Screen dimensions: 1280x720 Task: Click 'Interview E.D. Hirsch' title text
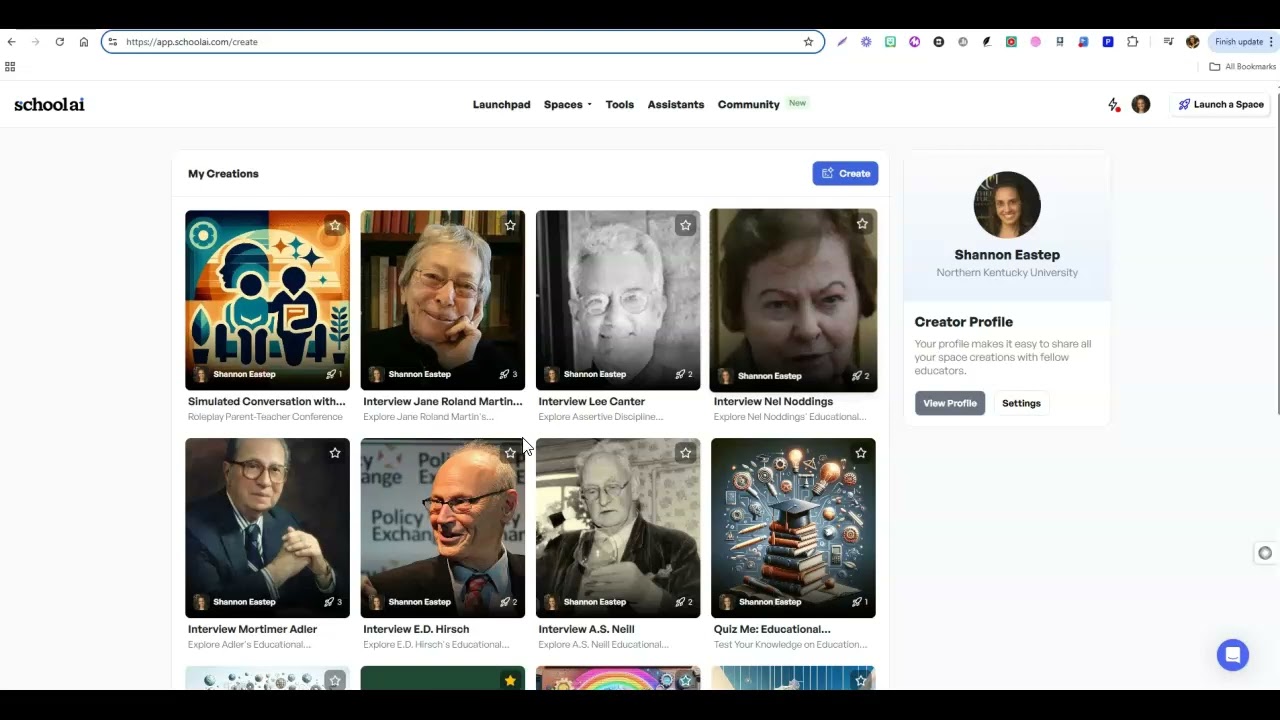pos(416,629)
